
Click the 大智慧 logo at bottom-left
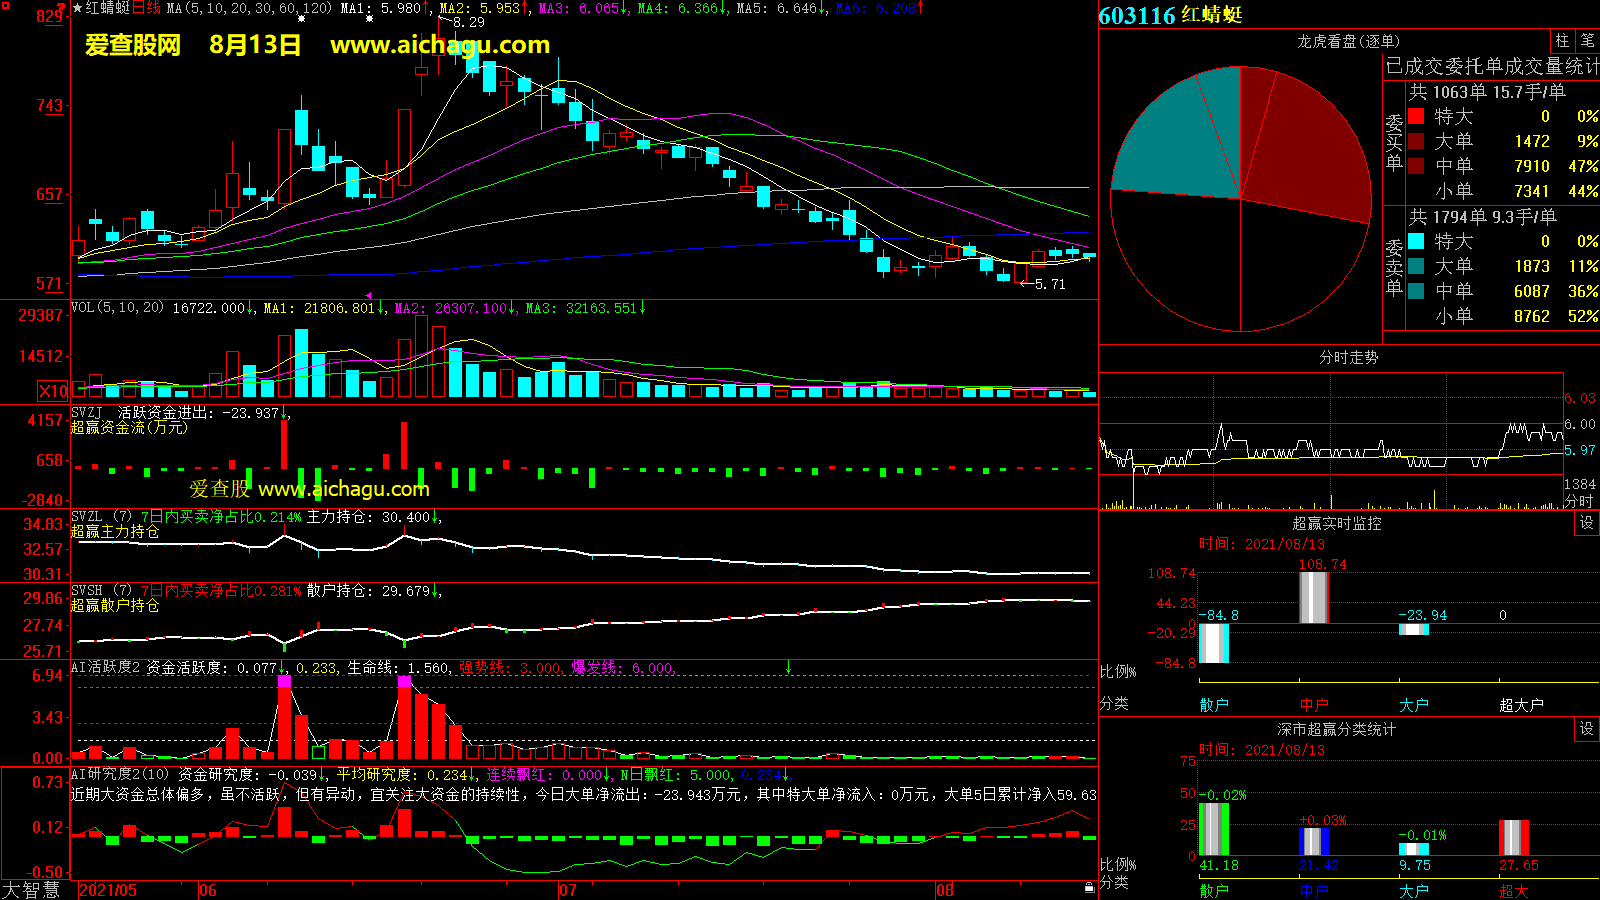tap(32, 889)
